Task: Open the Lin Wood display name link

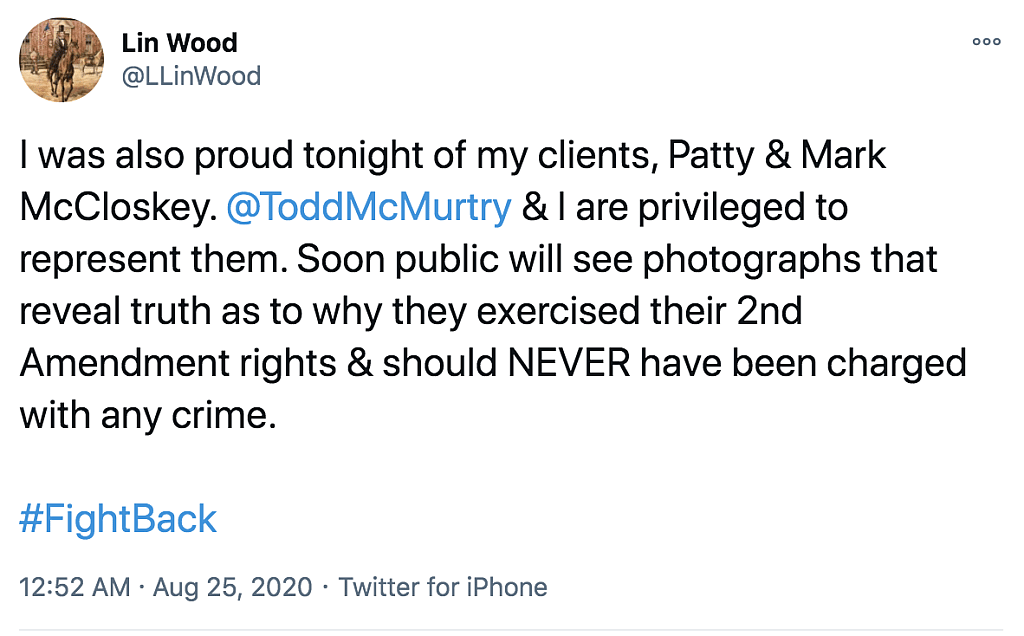Action: click(179, 43)
